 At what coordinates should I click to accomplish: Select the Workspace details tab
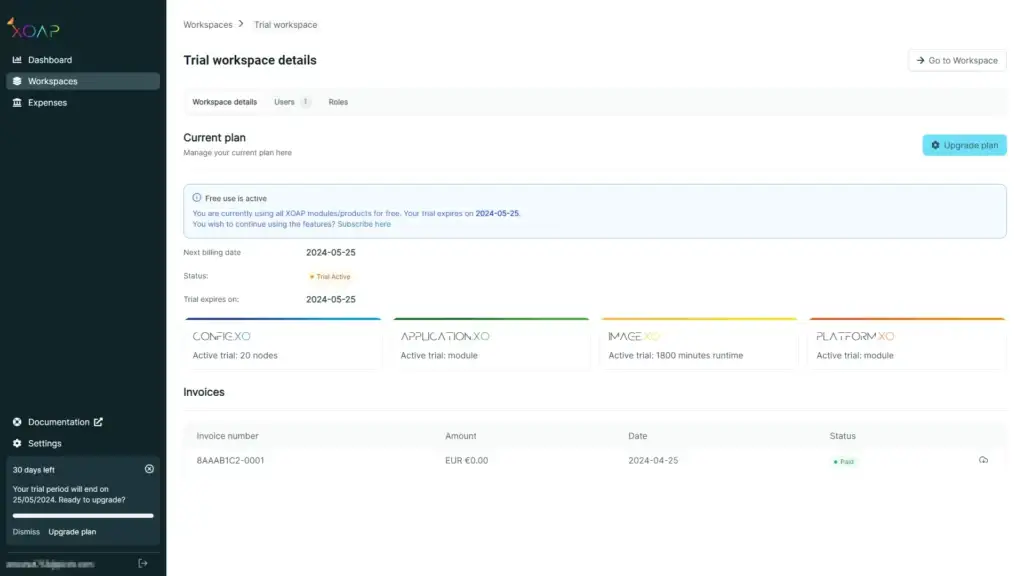[225, 102]
